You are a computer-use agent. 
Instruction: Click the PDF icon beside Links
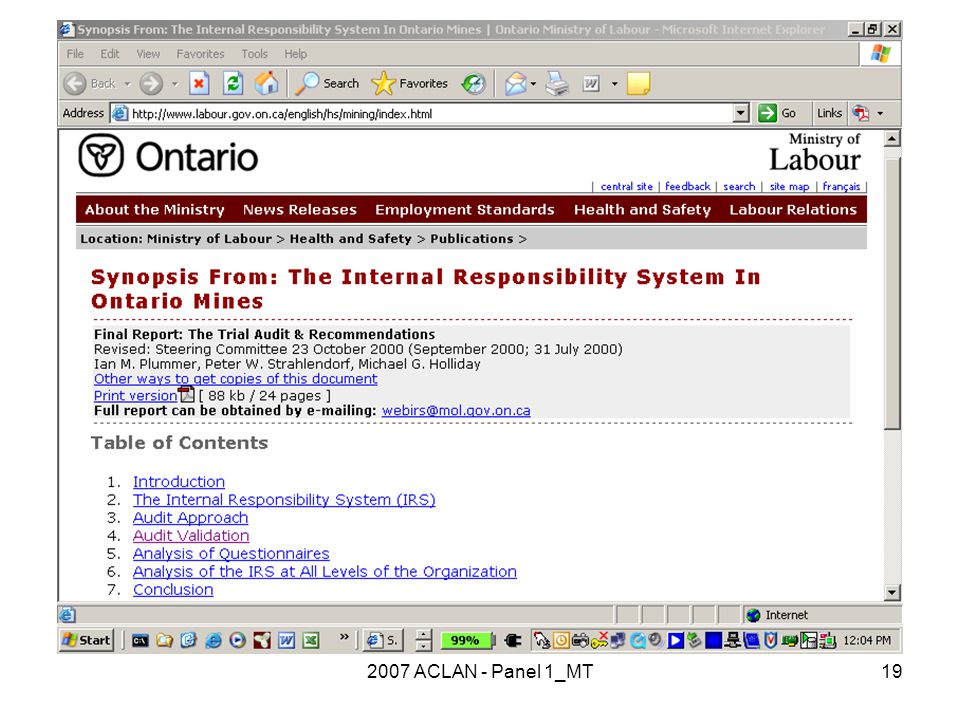point(861,113)
